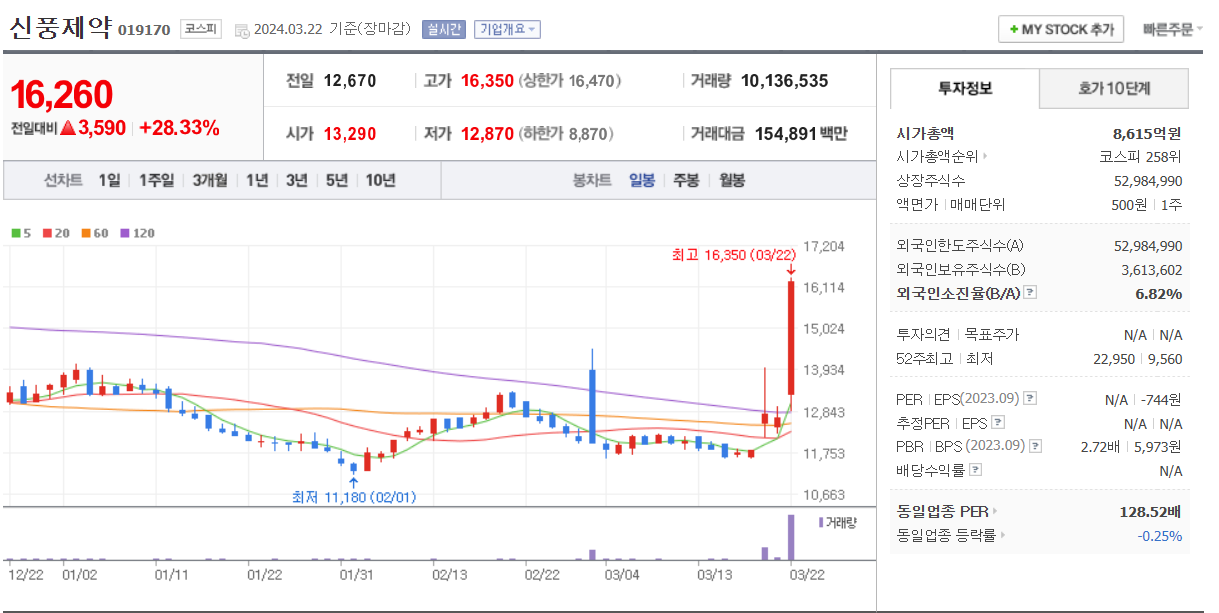Click the 코스피 market badge
Screen dimensions: 1219x613
(x=201, y=29)
